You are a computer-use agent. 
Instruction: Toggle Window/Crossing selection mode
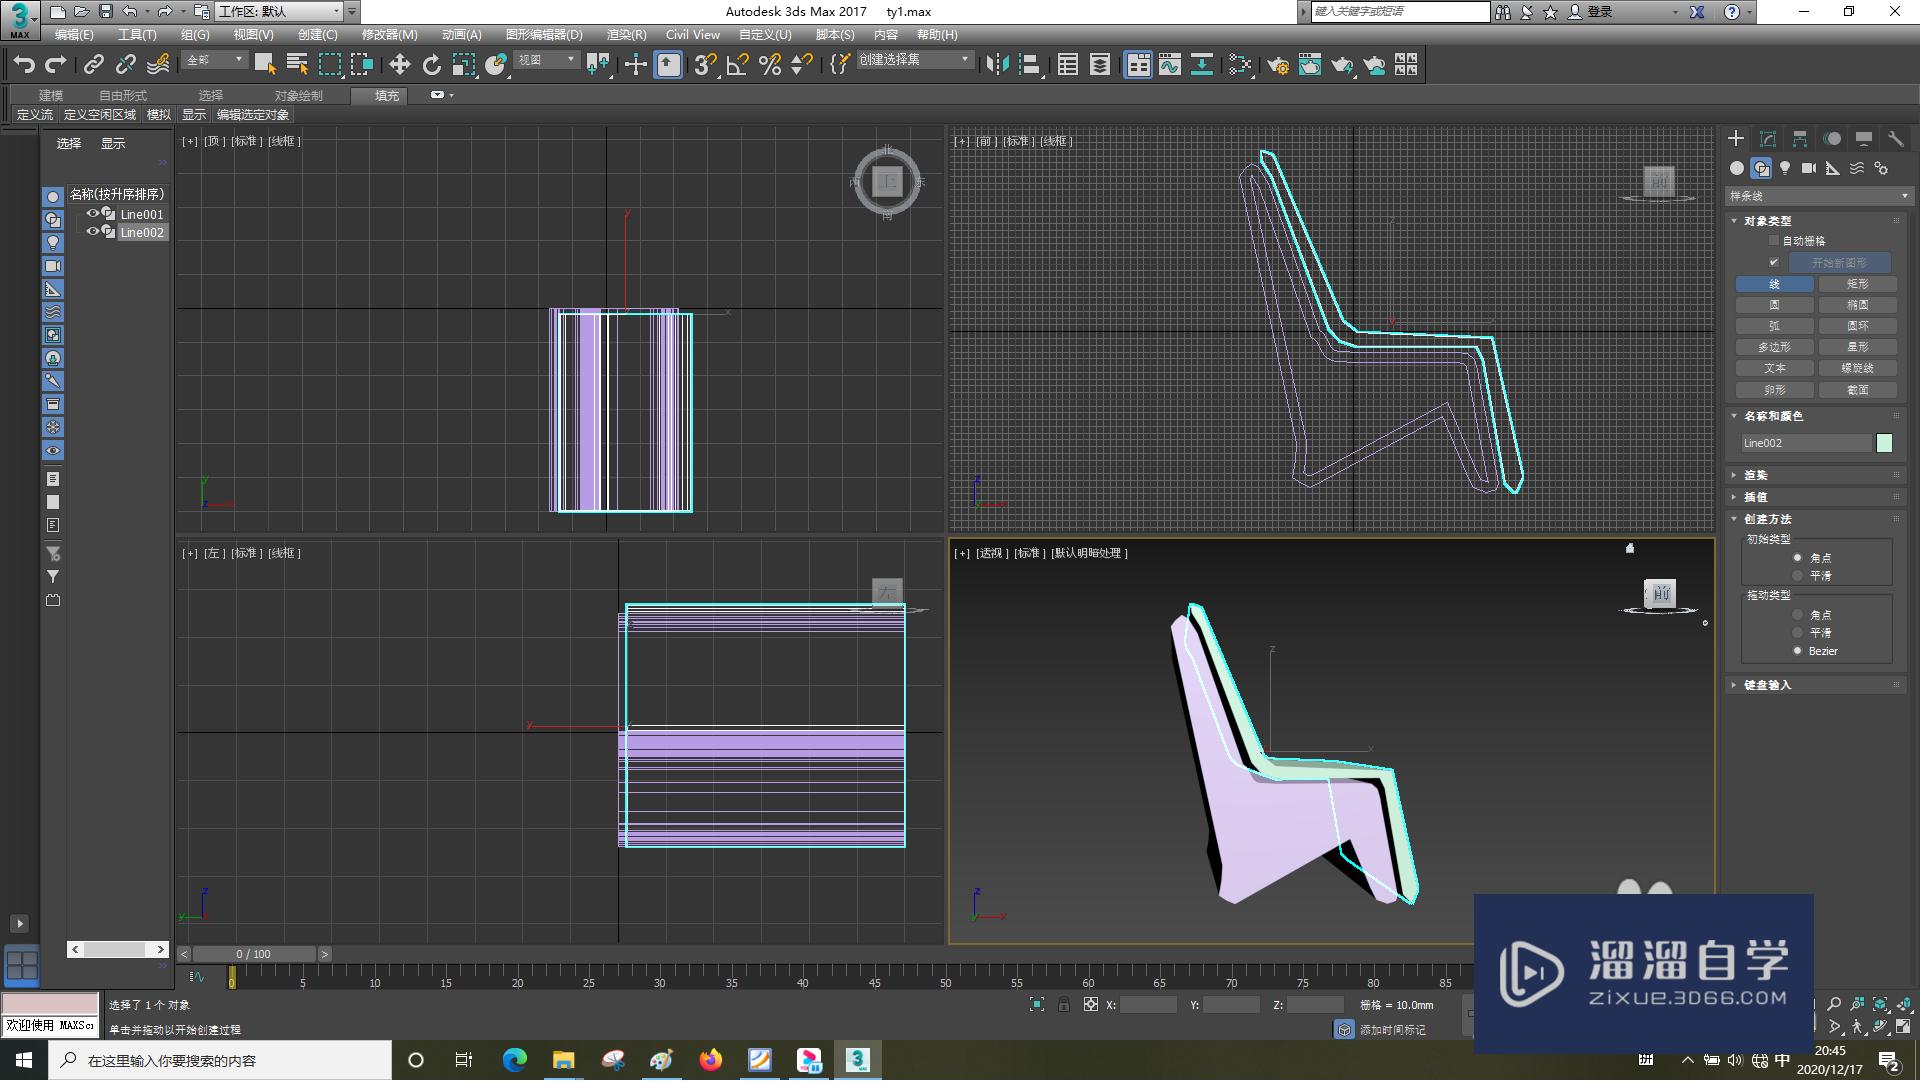(x=362, y=65)
